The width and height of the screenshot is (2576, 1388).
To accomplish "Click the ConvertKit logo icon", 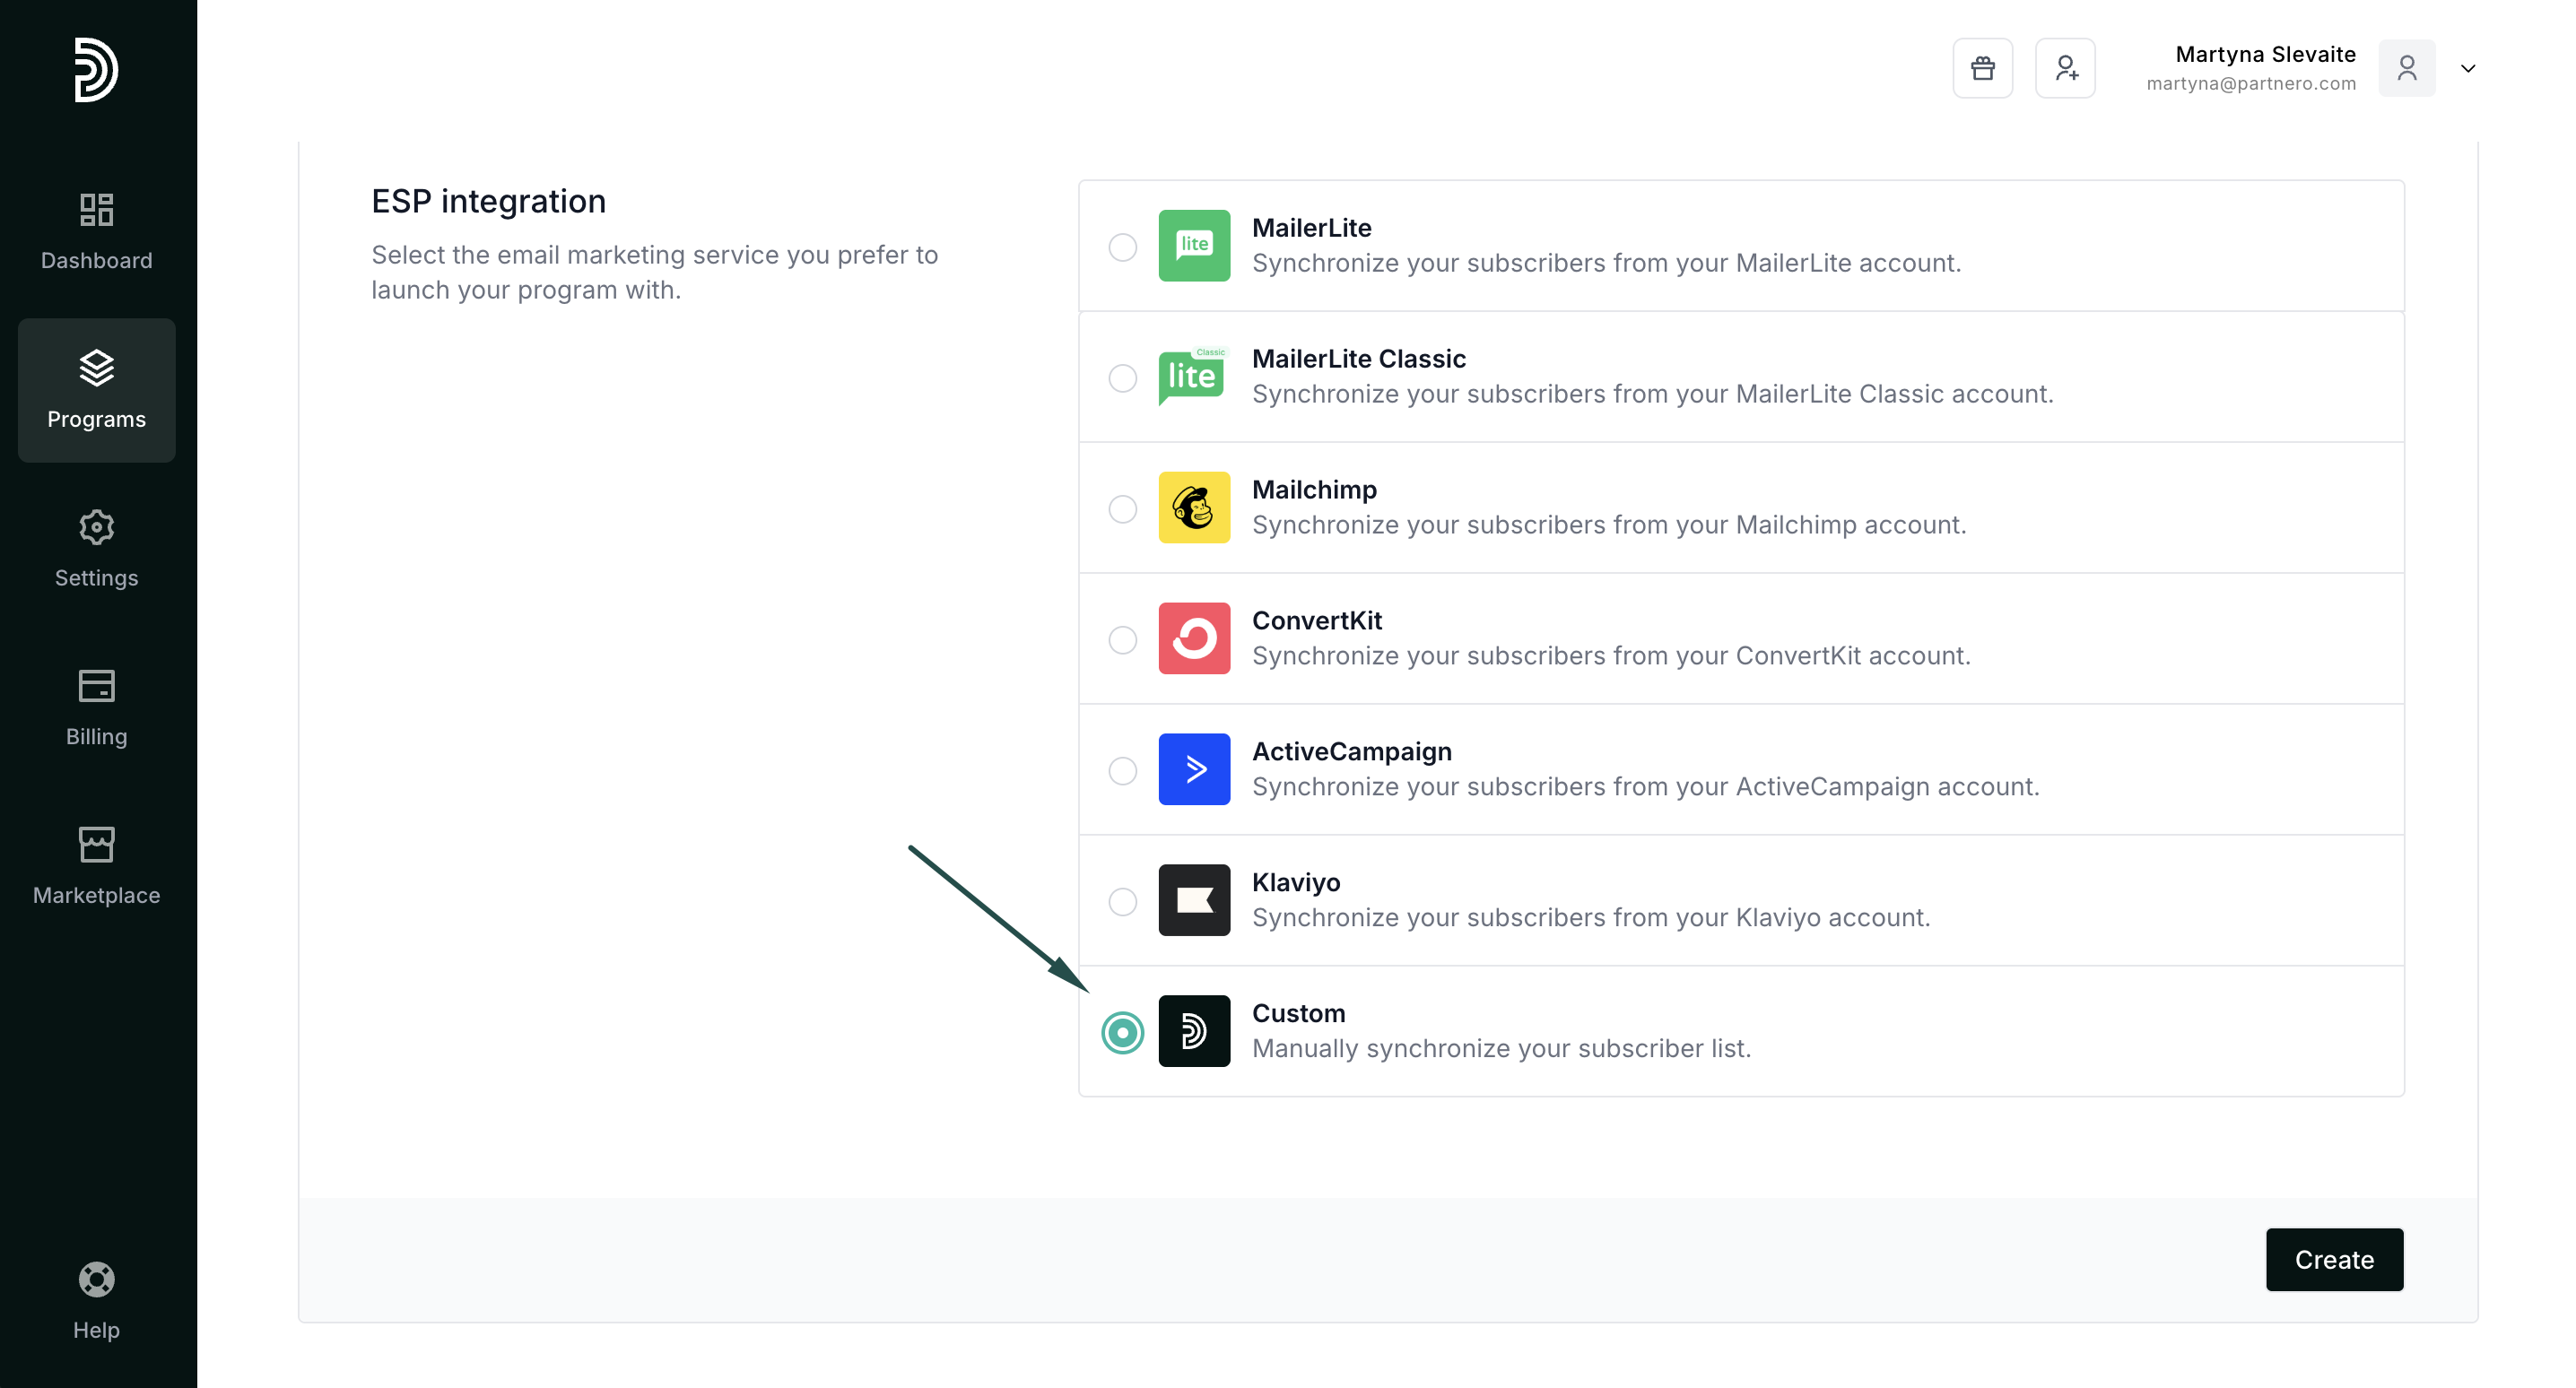I will 1194,639.
